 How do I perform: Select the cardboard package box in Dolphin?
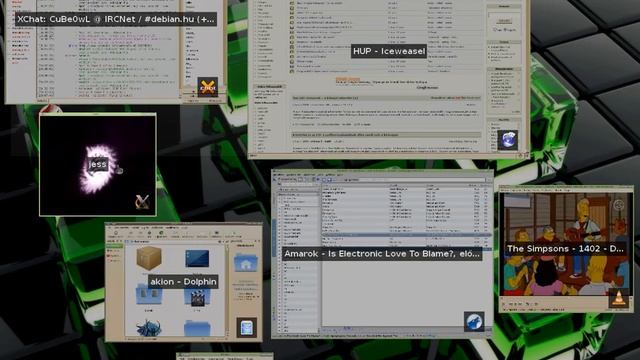click(x=149, y=258)
